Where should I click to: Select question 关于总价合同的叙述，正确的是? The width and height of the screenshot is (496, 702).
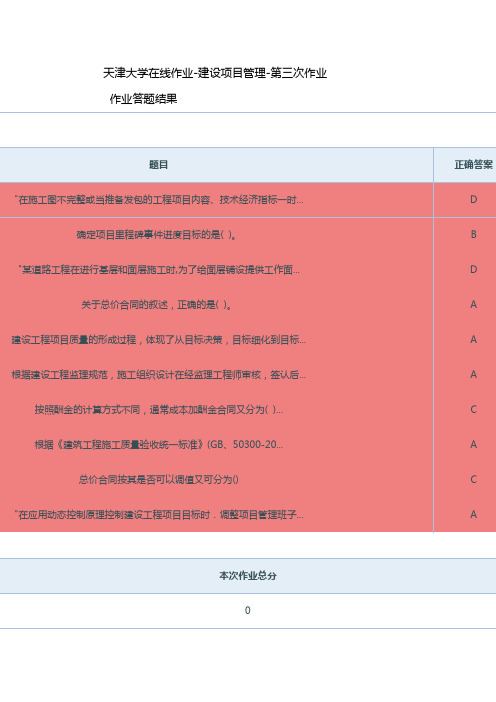coord(156,305)
